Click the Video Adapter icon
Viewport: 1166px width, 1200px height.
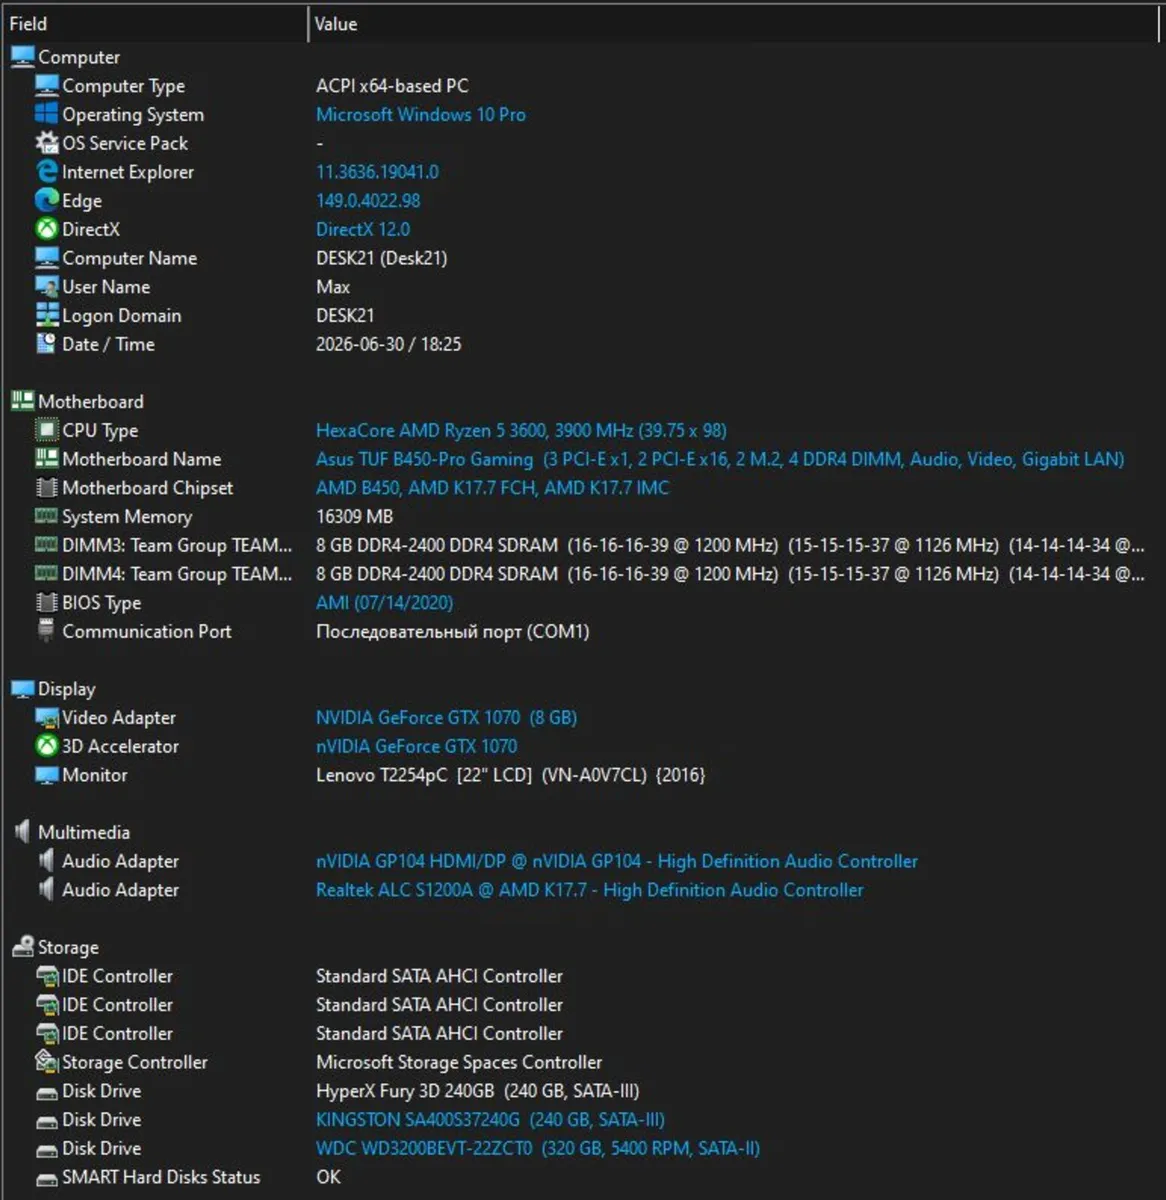[x=46, y=718]
